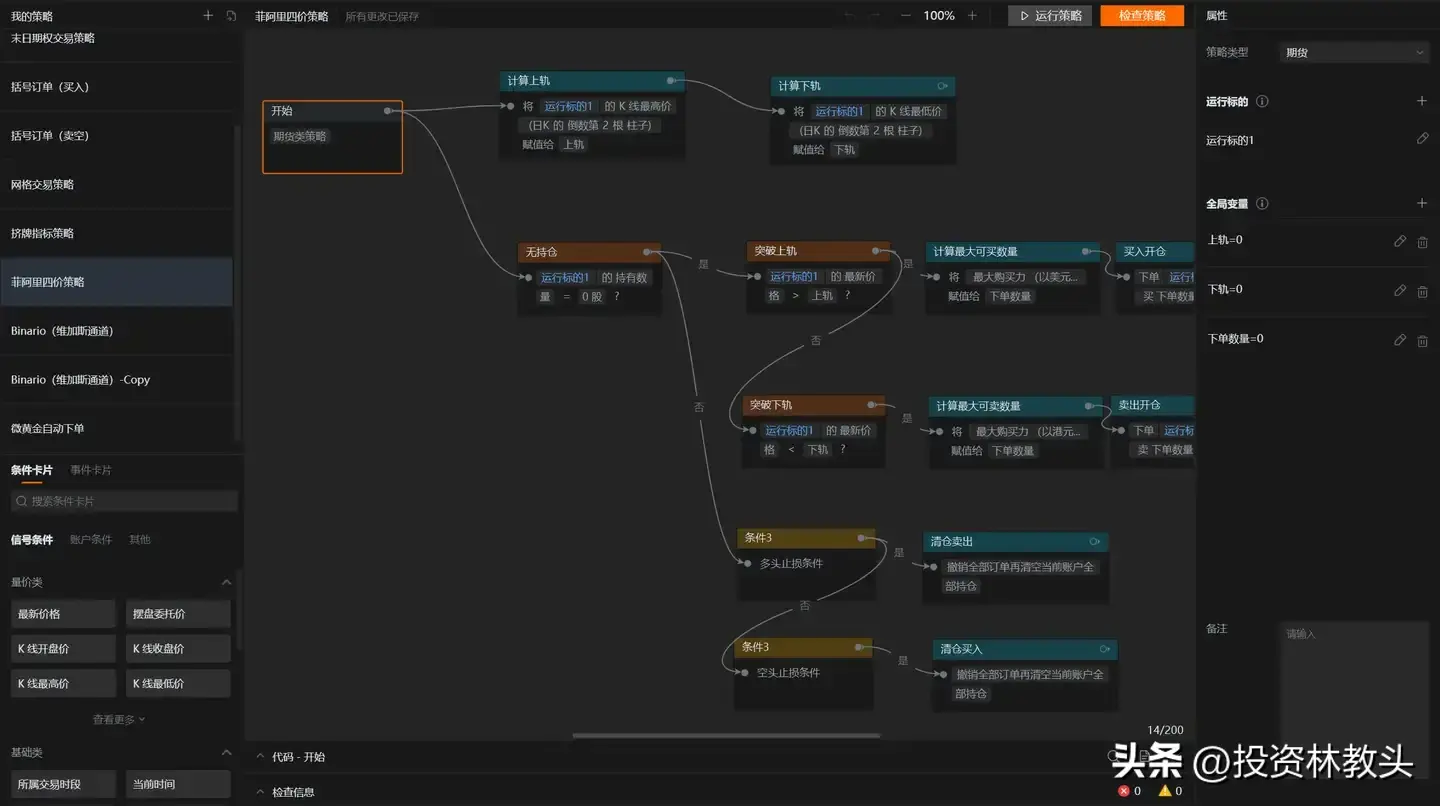Image resolution: width=1440 pixels, height=806 pixels.
Task: Open the 网格交易策略 strategy
Action: 116,185
